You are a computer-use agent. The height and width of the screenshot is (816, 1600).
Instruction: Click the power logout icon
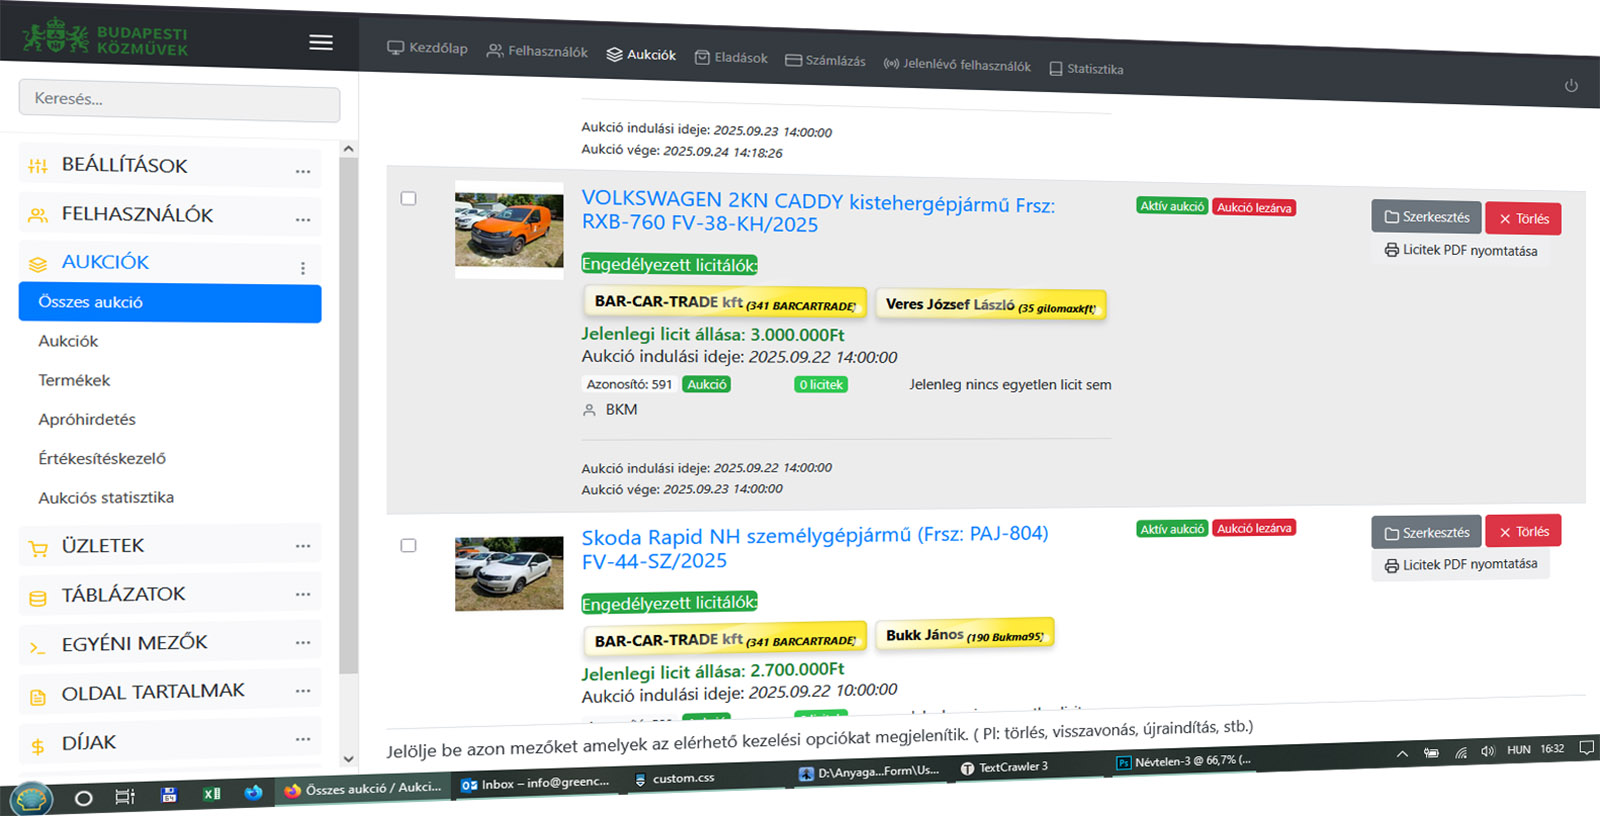pyautogui.click(x=1571, y=86)
